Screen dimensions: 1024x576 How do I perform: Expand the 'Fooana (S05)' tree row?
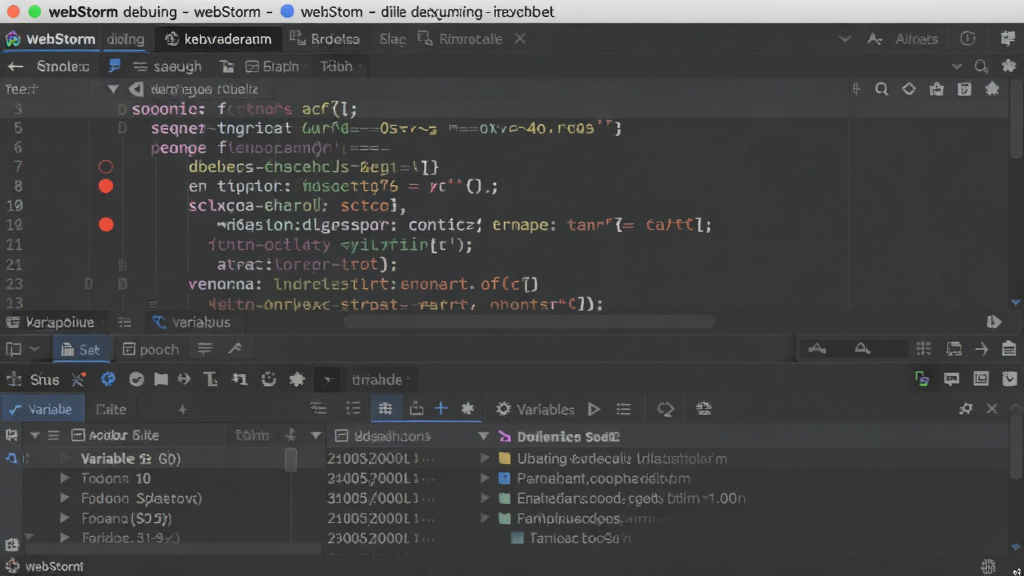(65, 518)
